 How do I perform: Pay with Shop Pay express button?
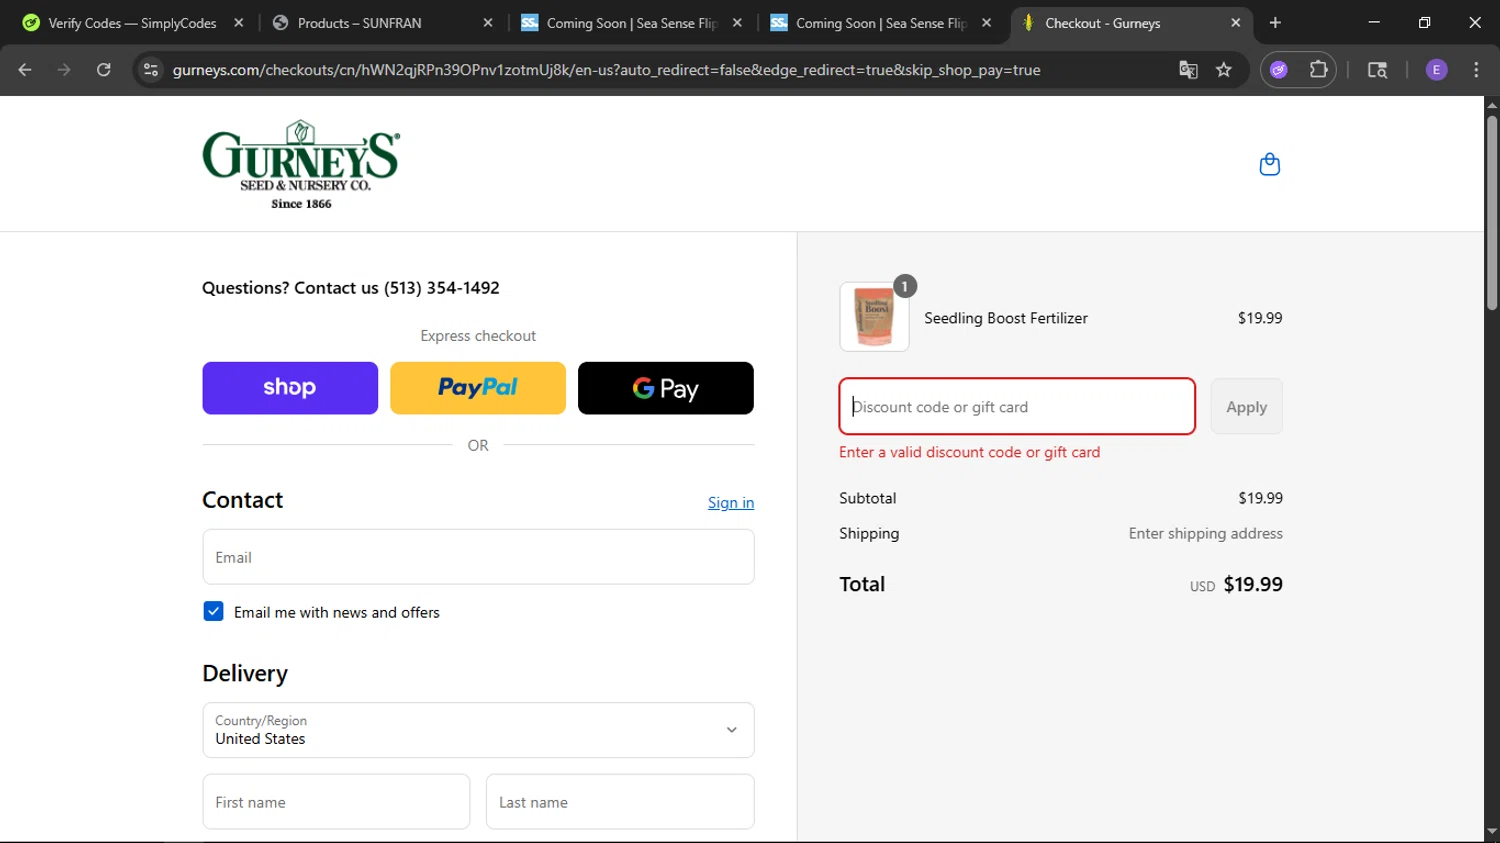(x=290, y=388)
